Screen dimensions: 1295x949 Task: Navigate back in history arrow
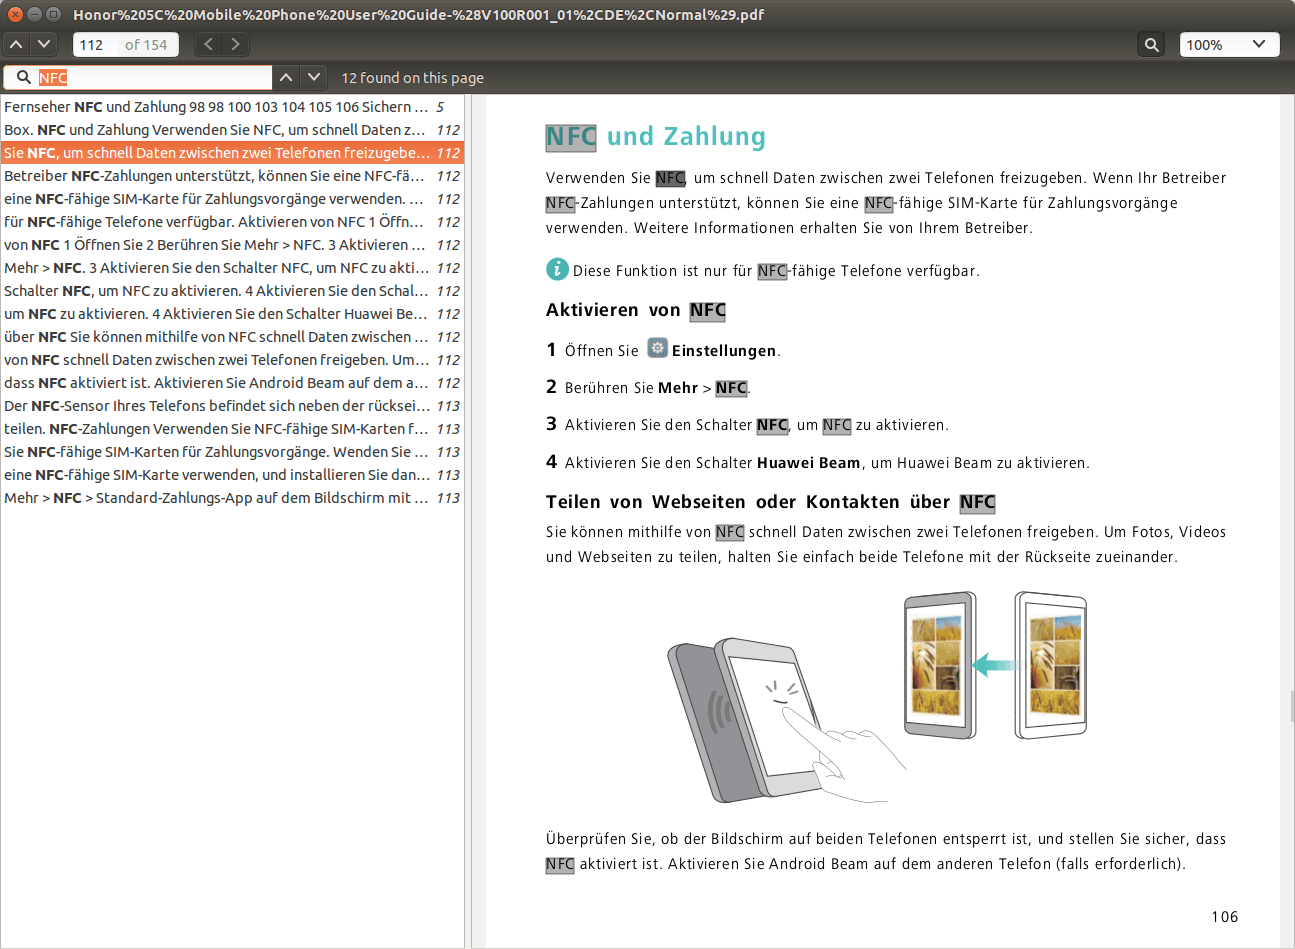208,44
